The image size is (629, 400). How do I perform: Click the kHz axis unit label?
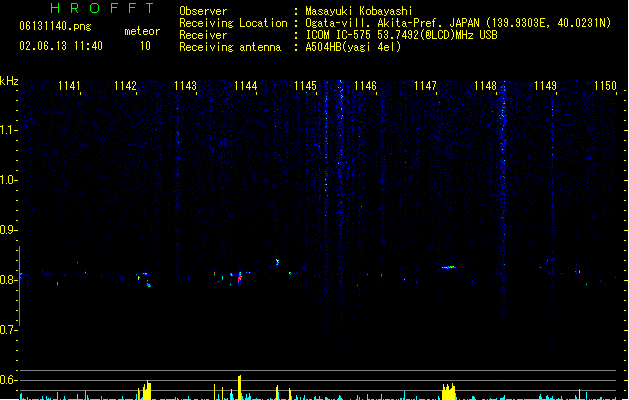[9, 81]
